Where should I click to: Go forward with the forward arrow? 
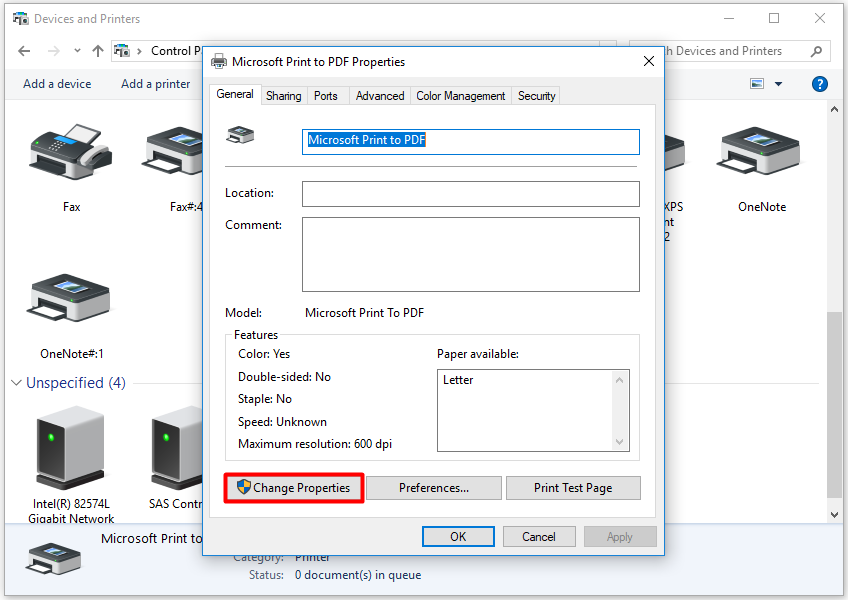[x=54, y=51]
